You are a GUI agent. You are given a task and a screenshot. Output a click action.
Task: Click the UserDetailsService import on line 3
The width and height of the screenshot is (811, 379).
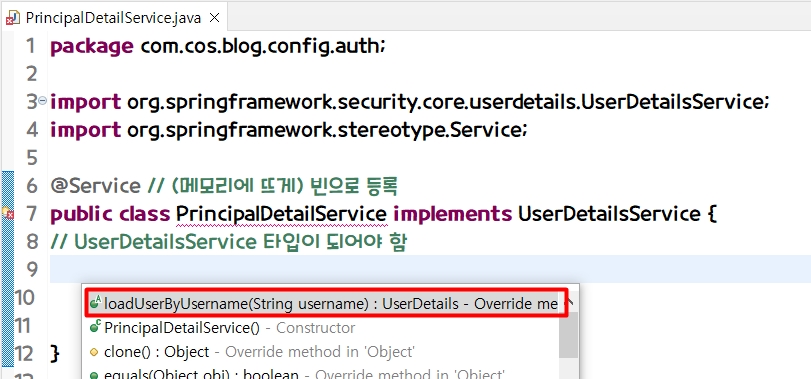pos(410,102)
